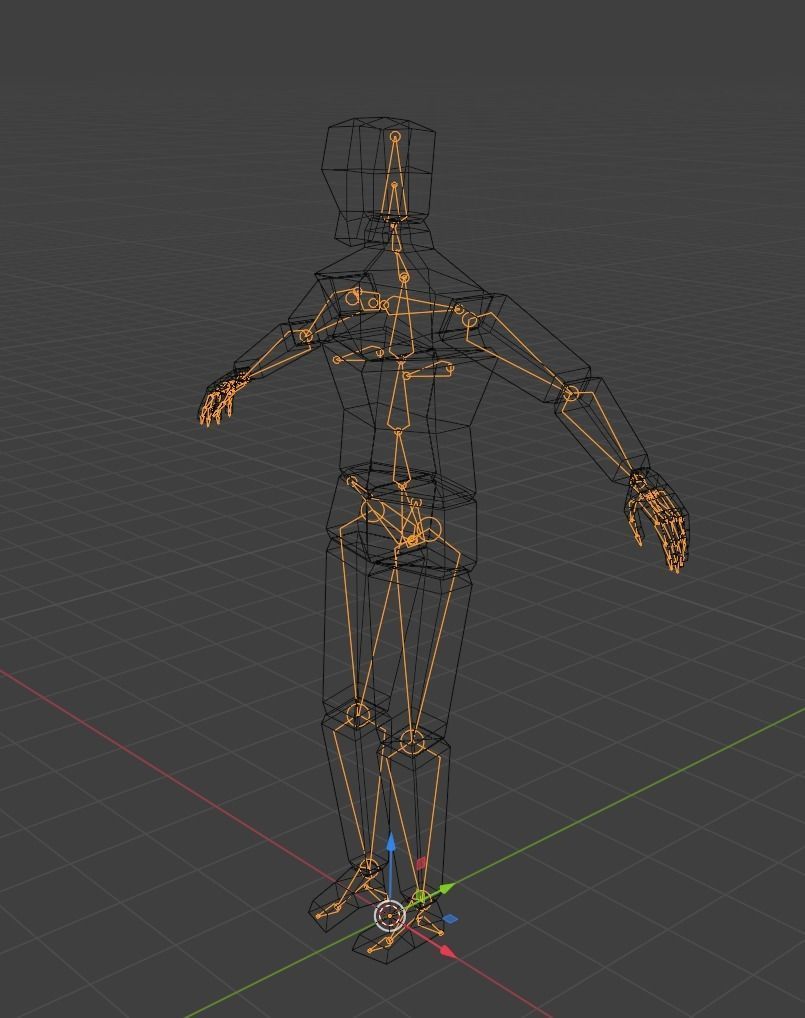
Task: Click the hand bones on the short foreshortened arm
Action: click(221, 399)
